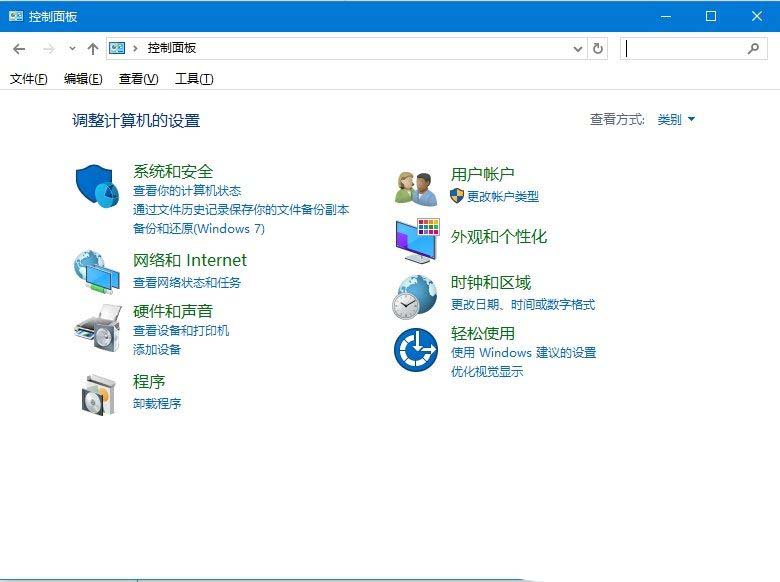
Task: Open the 查看(V) menu
Action: (x=138, y=79)
